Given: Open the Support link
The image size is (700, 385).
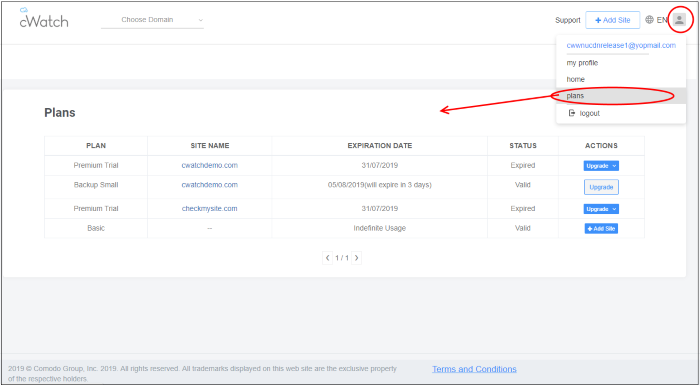Looking at the screenshot, I should (567, 20).
